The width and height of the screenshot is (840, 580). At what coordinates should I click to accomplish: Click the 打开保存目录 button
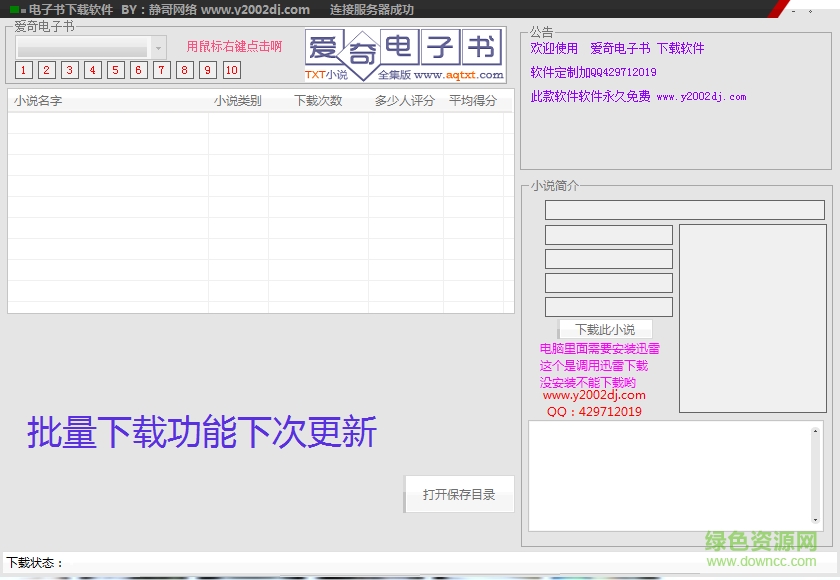click(459, 493)
